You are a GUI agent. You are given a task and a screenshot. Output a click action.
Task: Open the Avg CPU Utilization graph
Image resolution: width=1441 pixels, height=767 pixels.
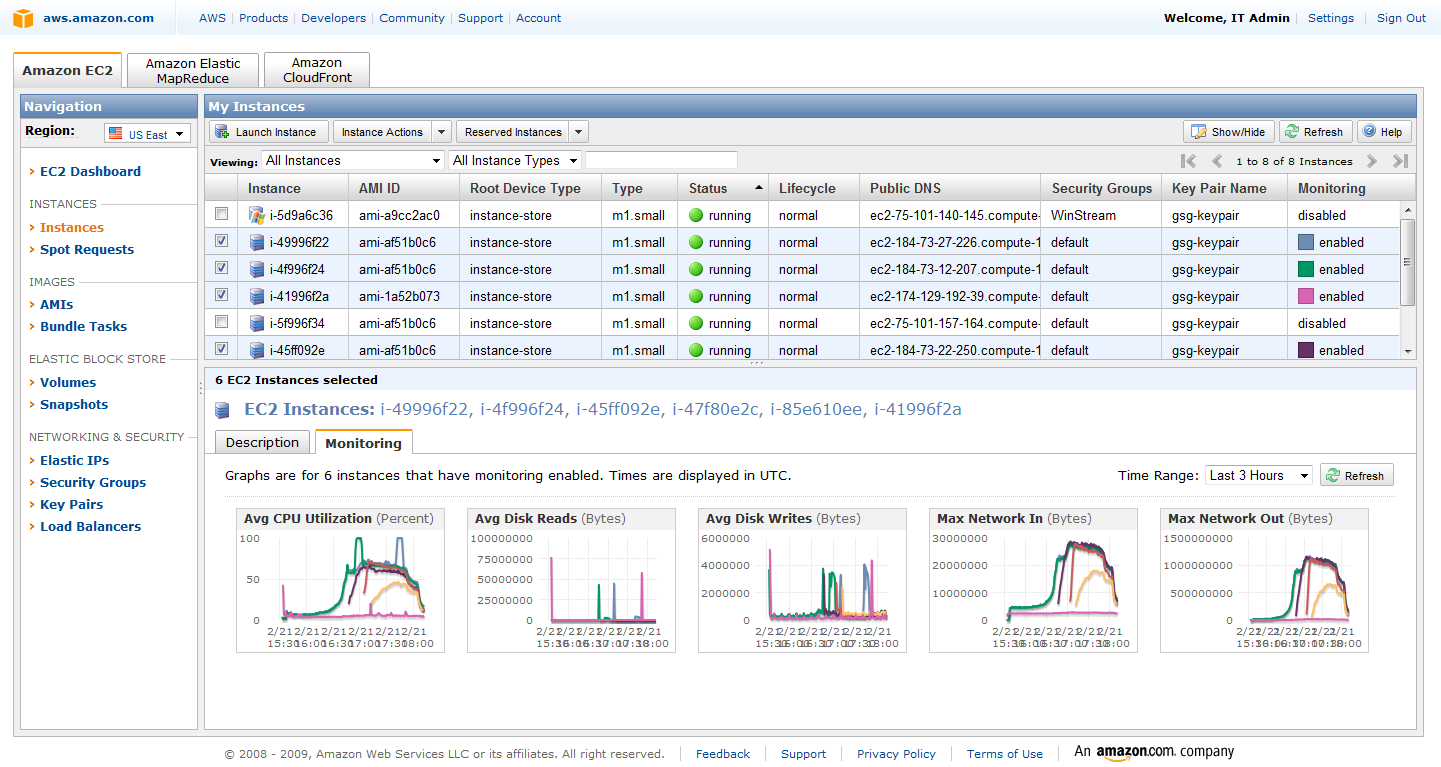click(339, 580)
